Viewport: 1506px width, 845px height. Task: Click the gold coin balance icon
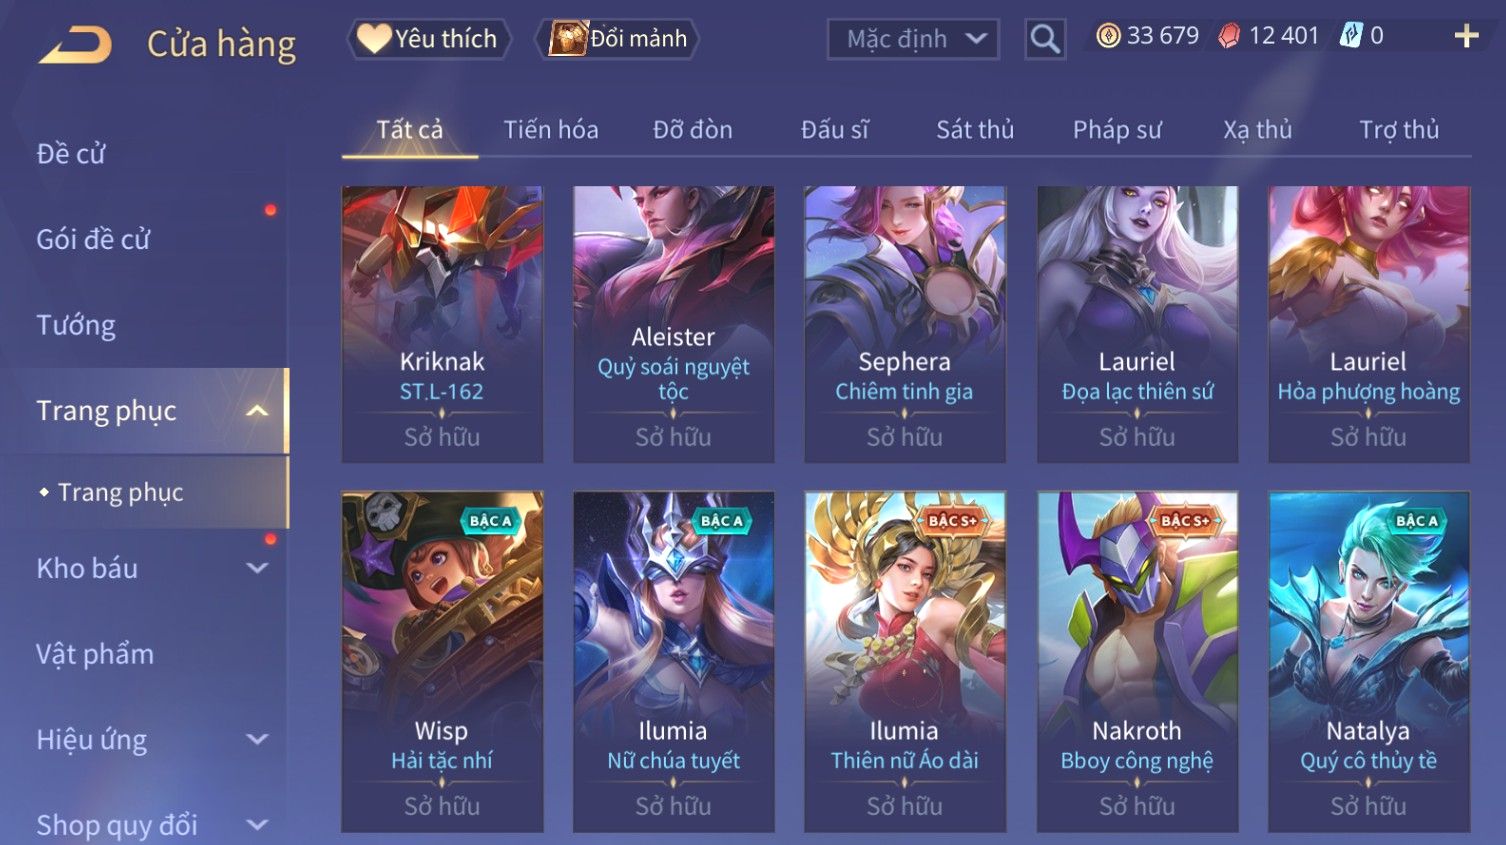click(1108, 36)
